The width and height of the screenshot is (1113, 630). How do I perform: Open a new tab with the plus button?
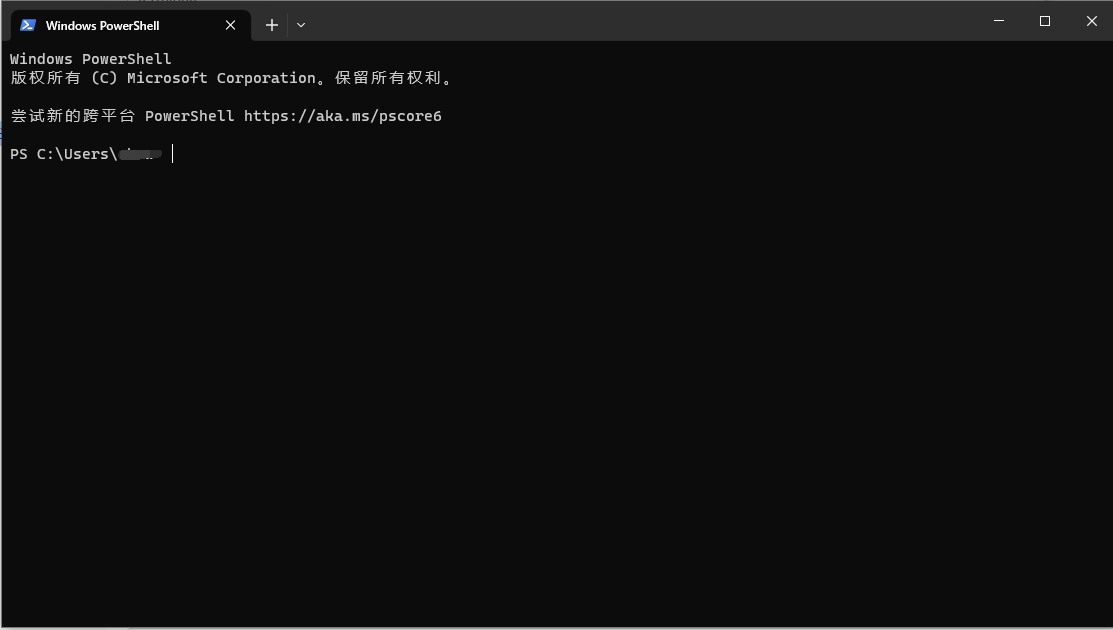pos(272,26)
